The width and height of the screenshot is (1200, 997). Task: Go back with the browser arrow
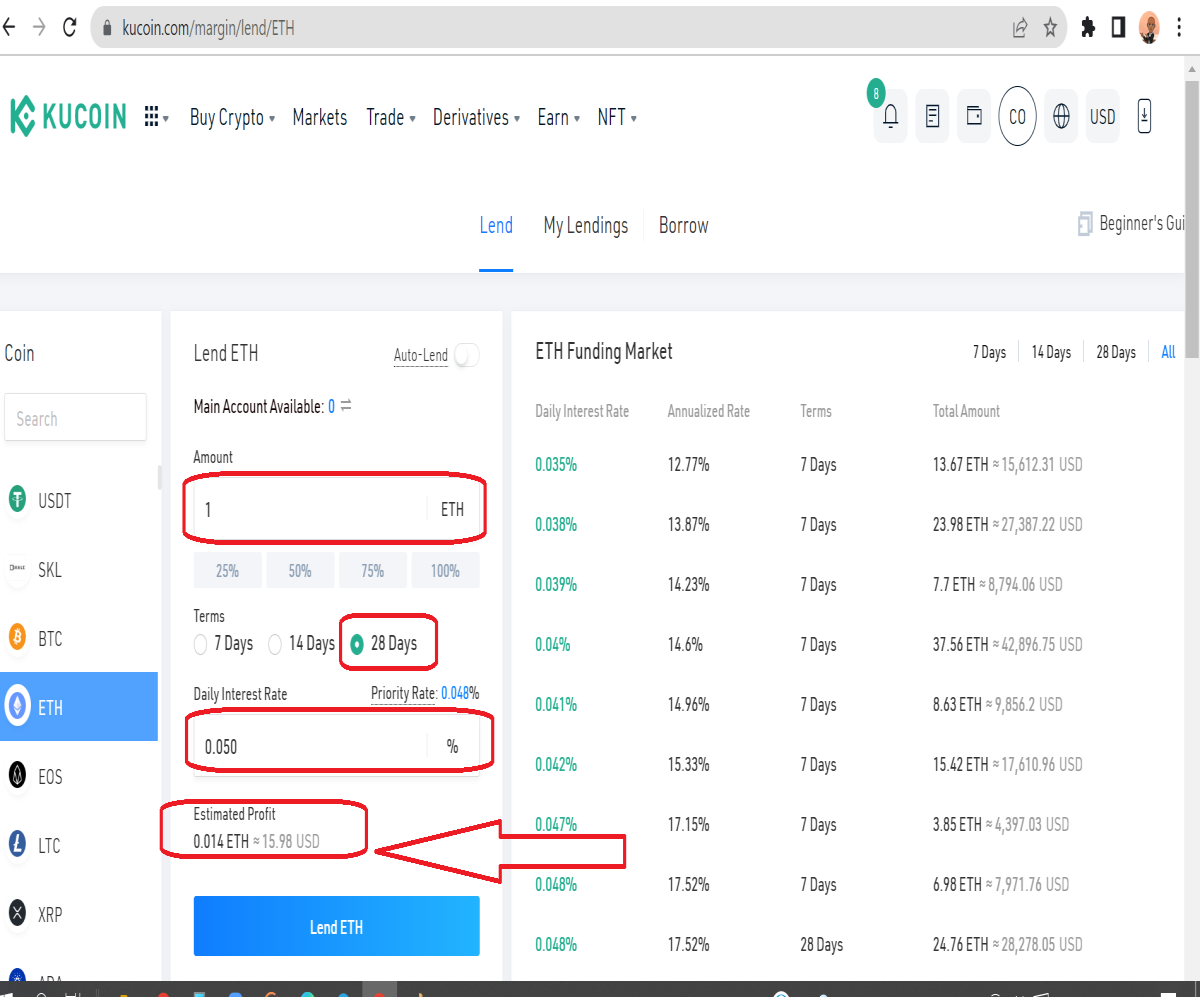click(9, 28)
